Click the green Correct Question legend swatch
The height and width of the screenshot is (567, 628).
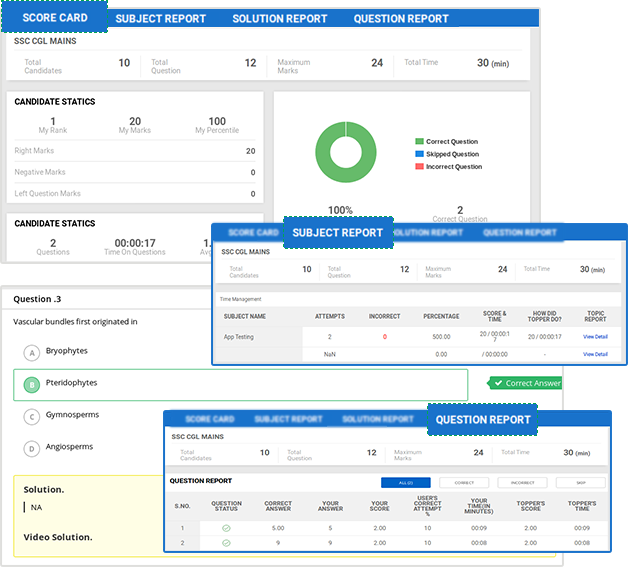point(419,141)
